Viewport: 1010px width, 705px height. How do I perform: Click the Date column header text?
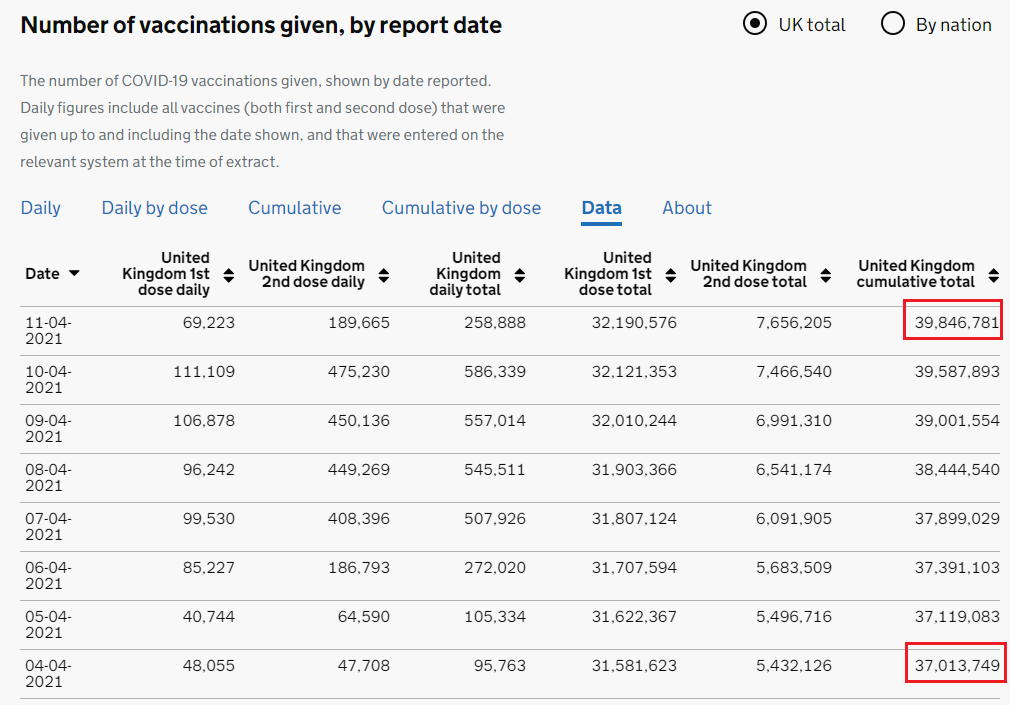42,274
